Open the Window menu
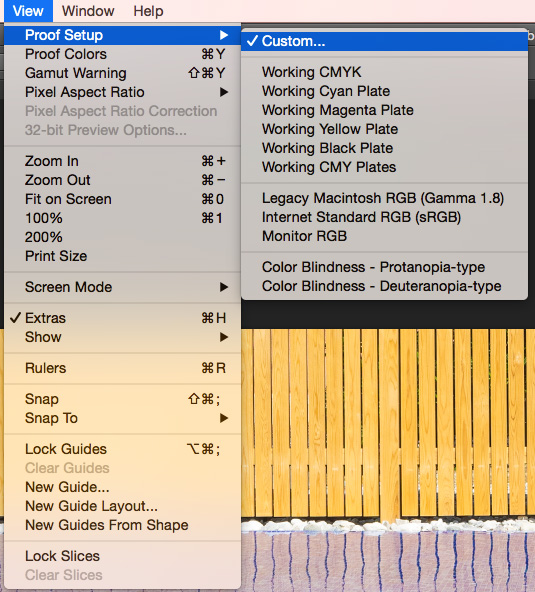 pos(88,11)
